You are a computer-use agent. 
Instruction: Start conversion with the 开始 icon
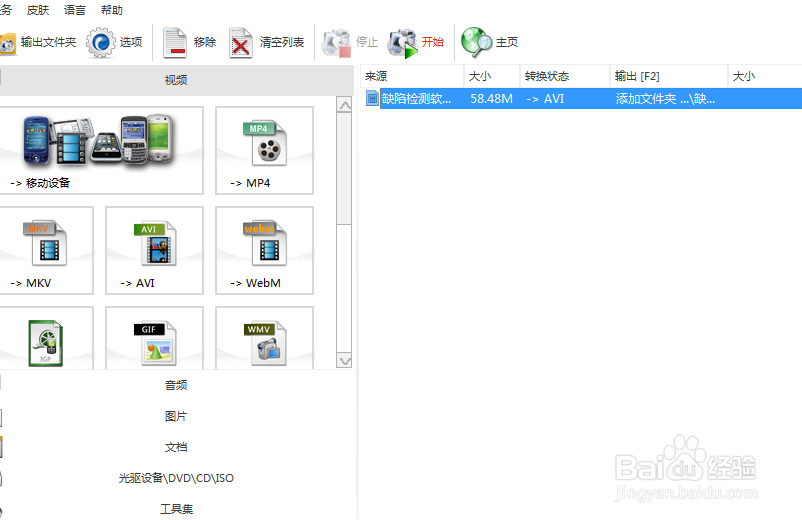tap(403, 43)
